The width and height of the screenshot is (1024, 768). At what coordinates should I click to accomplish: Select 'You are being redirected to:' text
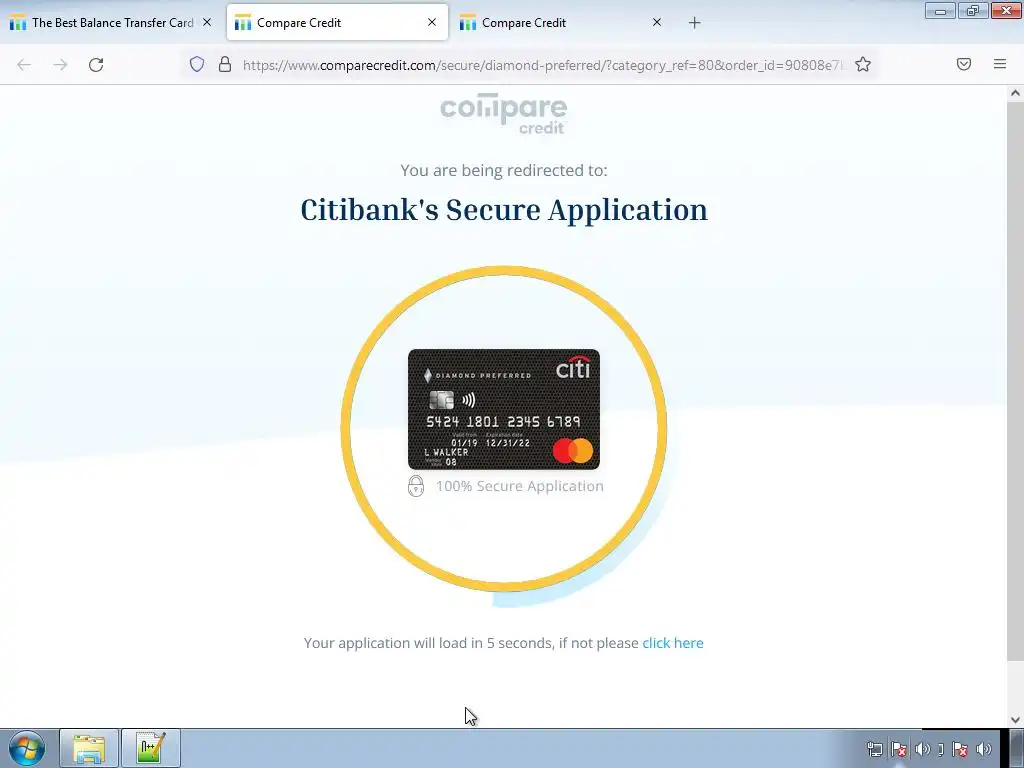(504, 170)
